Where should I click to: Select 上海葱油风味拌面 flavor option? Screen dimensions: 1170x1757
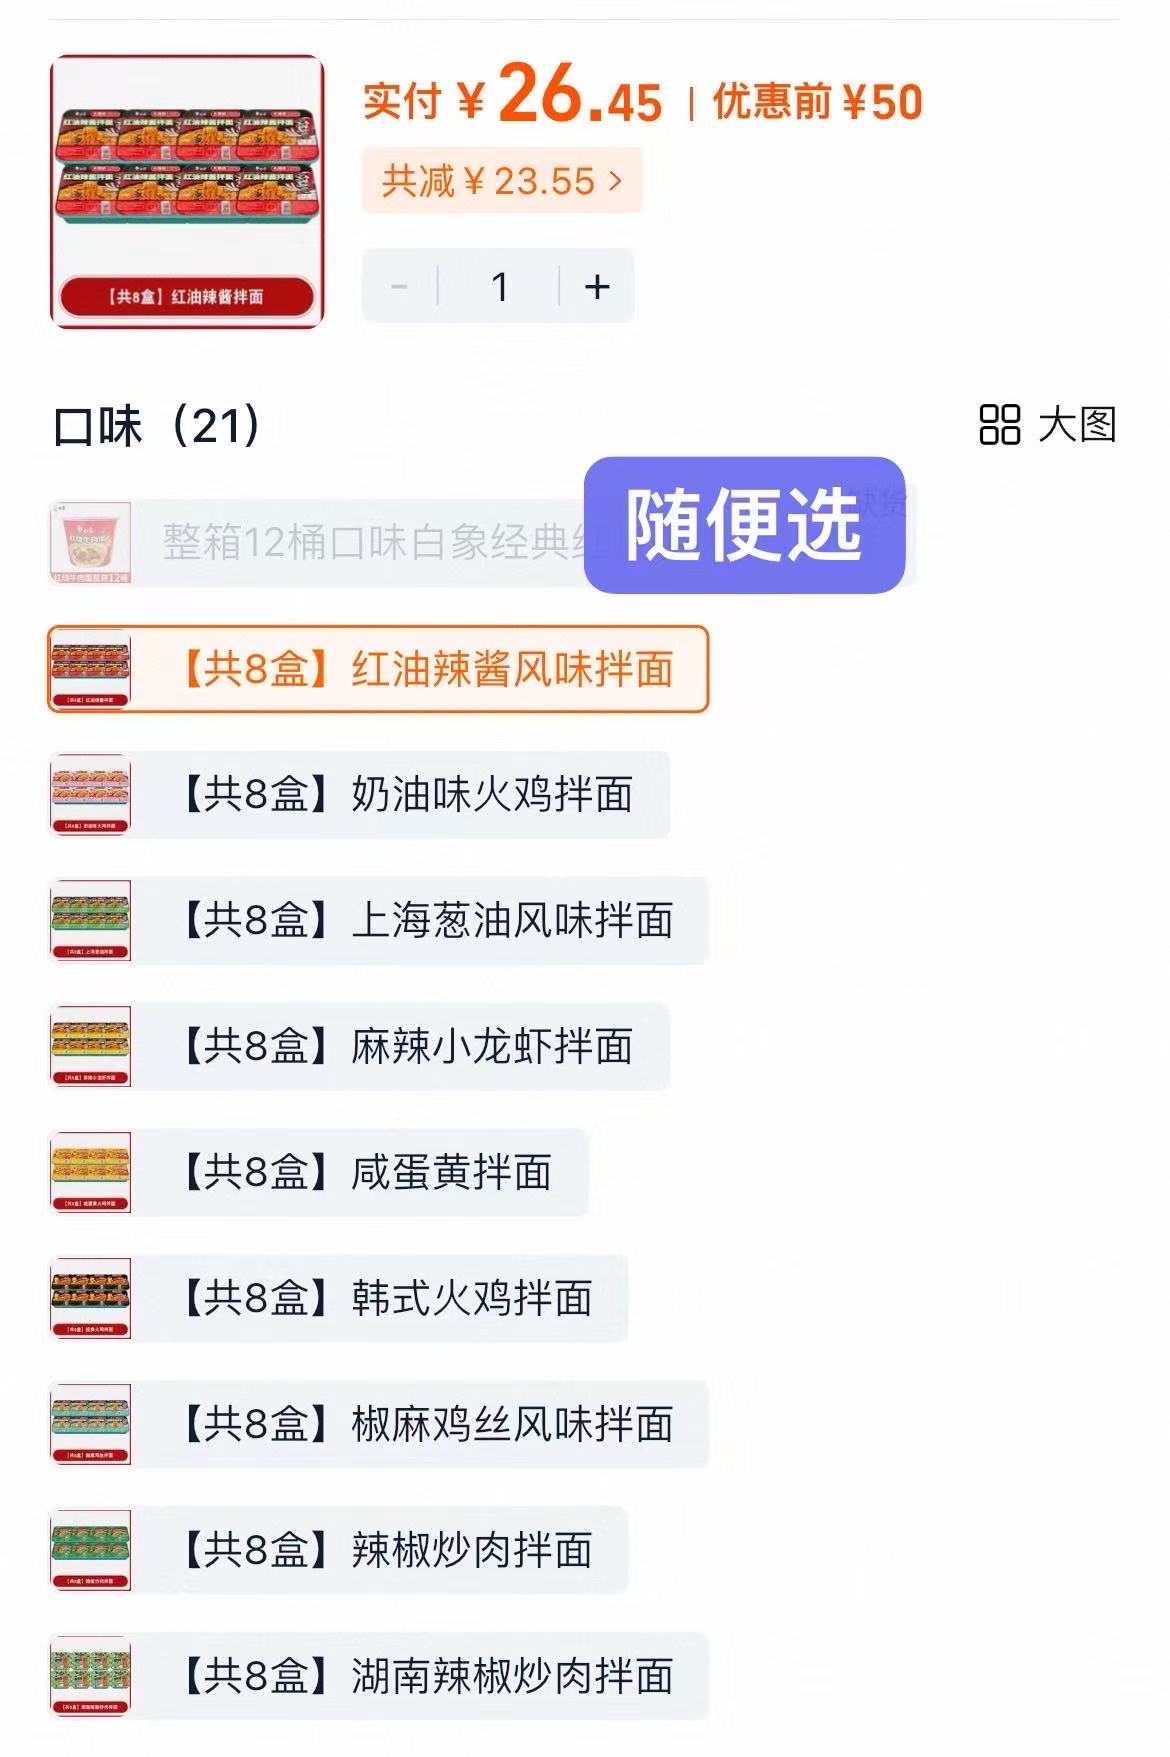click(378, 921)
